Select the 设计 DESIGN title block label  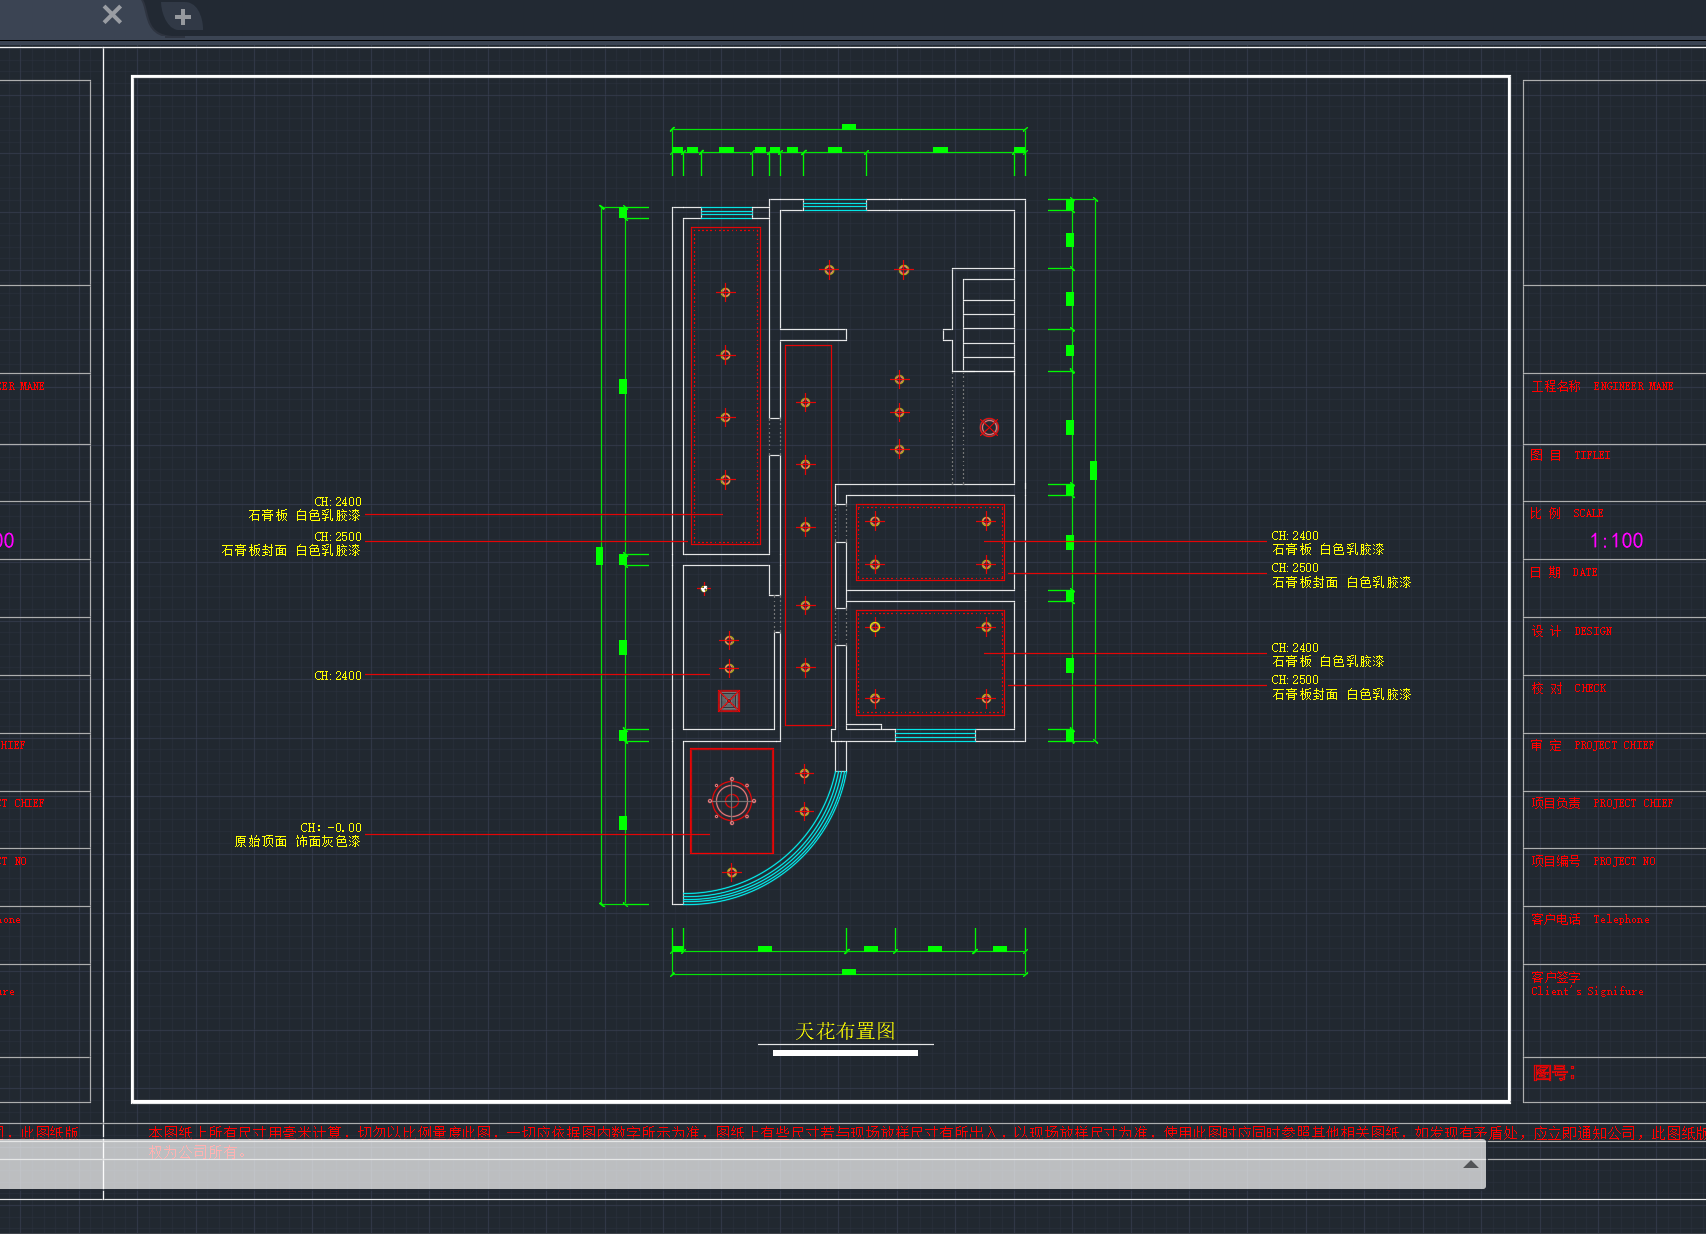[1571, 631]
